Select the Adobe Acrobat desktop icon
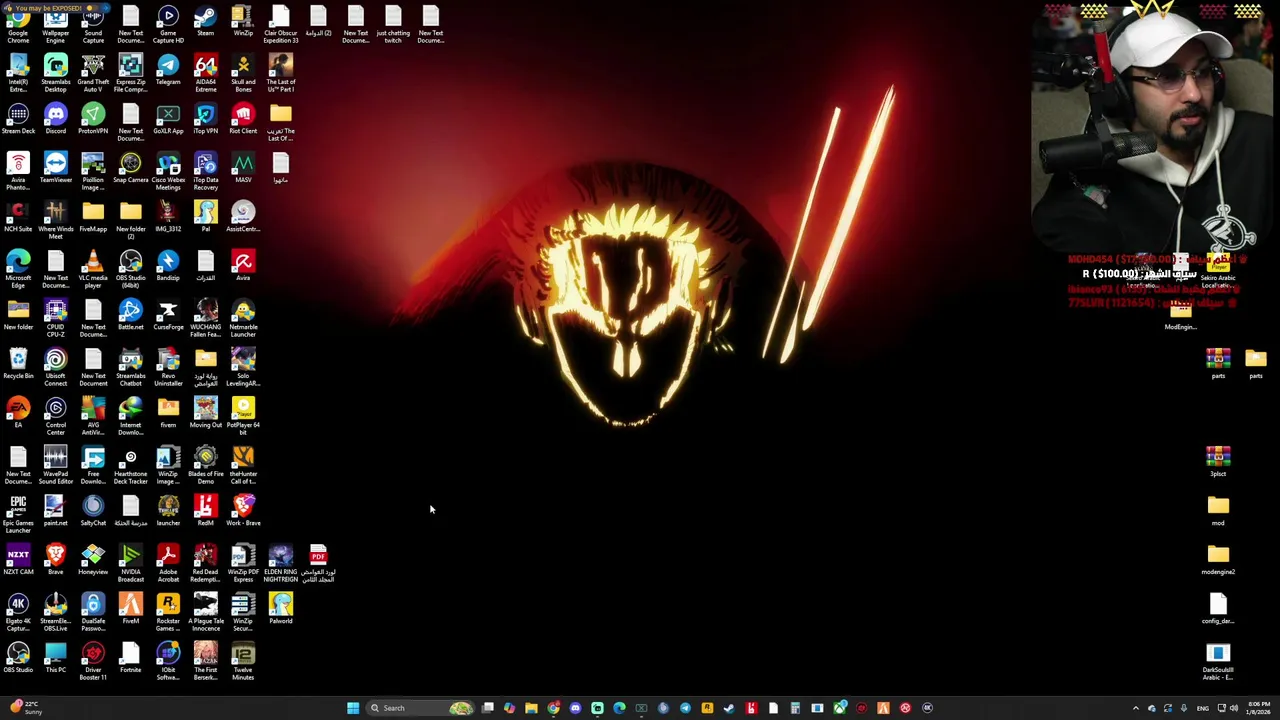 [x=168, y=564]
